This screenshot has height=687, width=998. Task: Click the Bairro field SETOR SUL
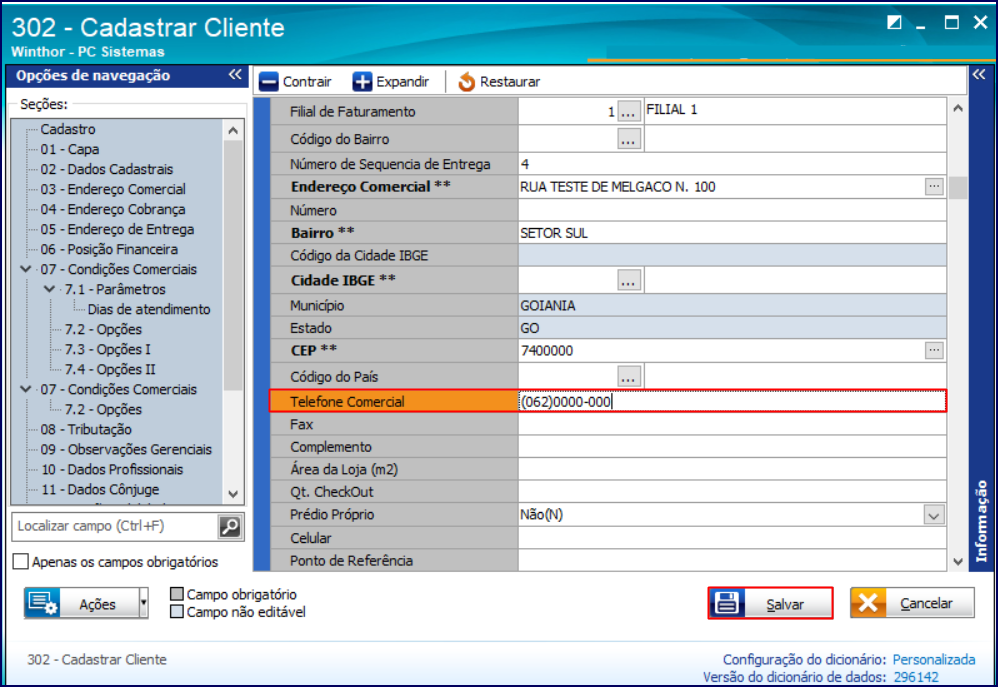point(732,233)
